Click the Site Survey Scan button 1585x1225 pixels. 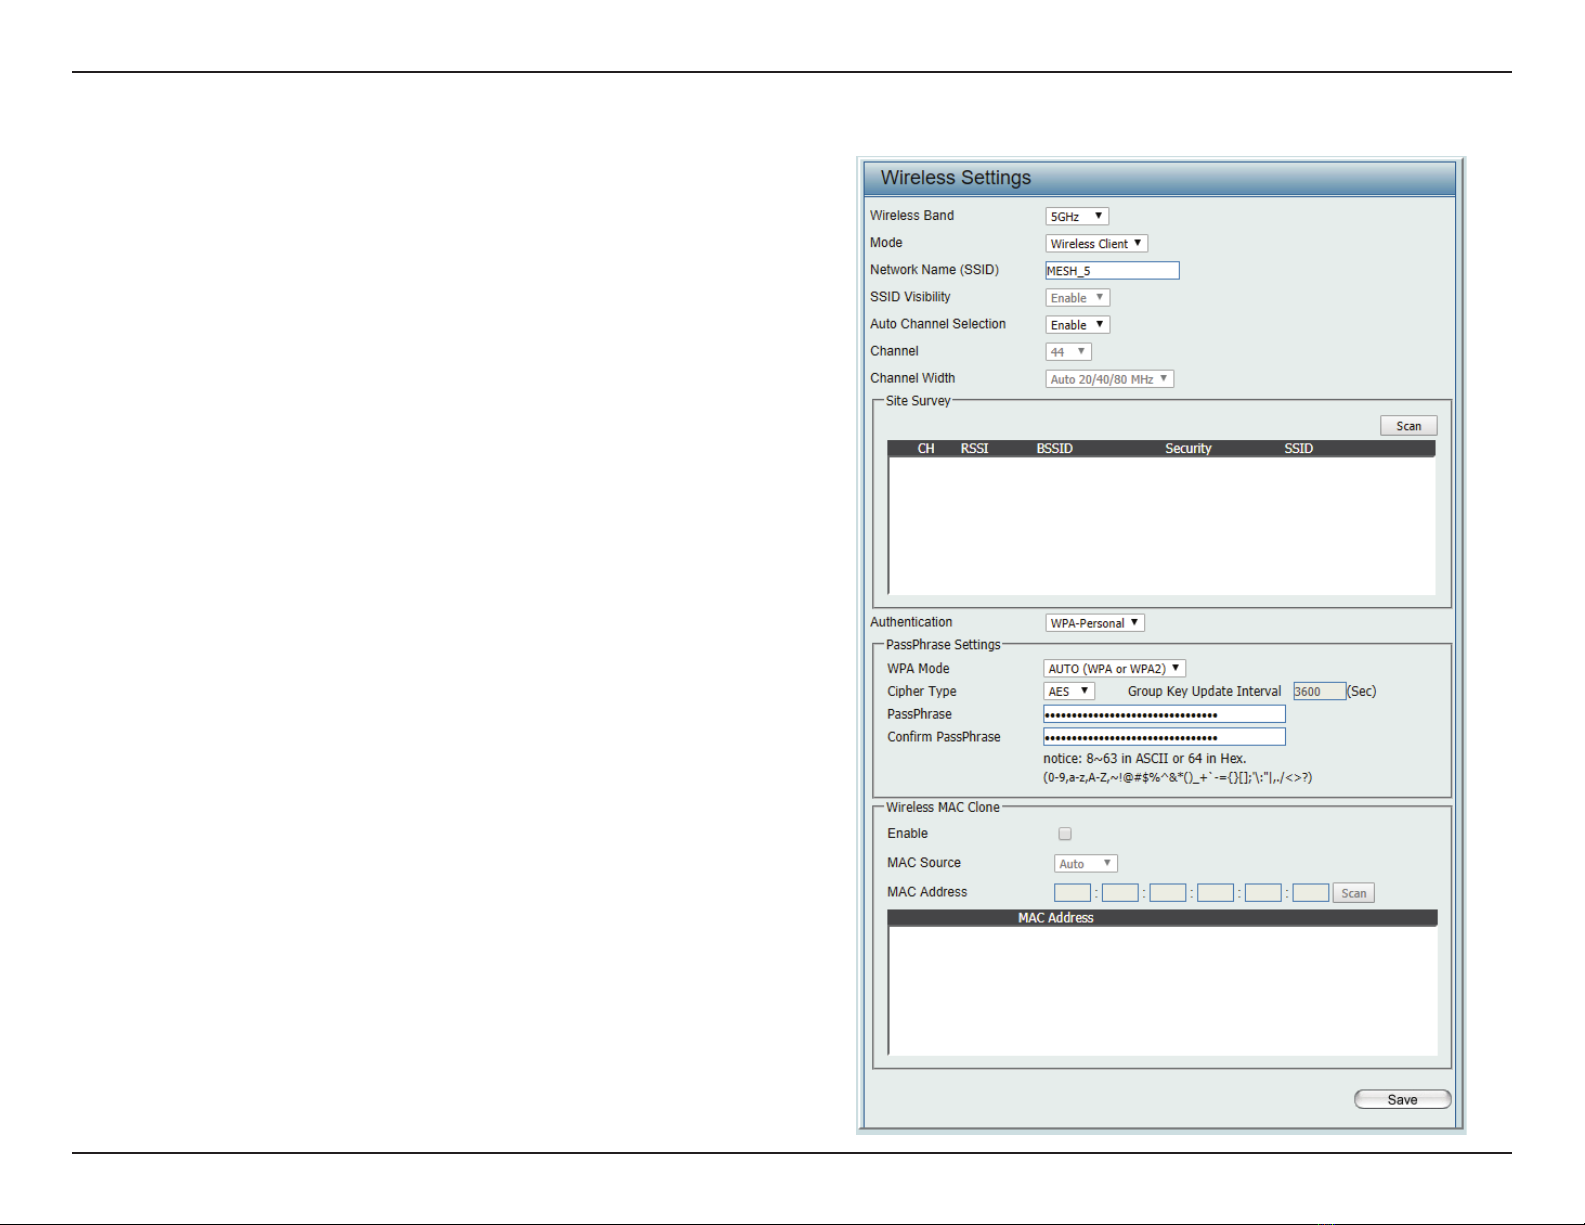(x=1408, y=426)
